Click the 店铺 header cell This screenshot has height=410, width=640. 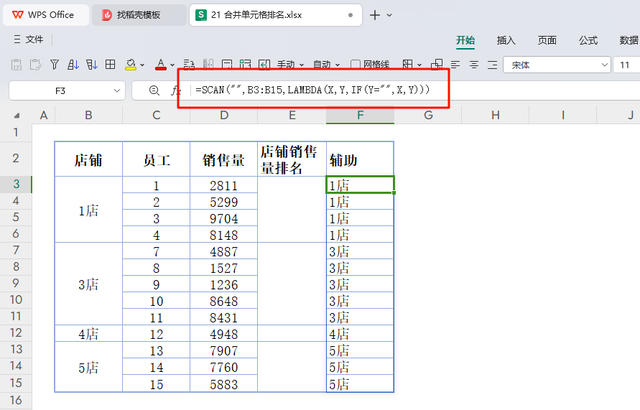click(x=89, y=159)
